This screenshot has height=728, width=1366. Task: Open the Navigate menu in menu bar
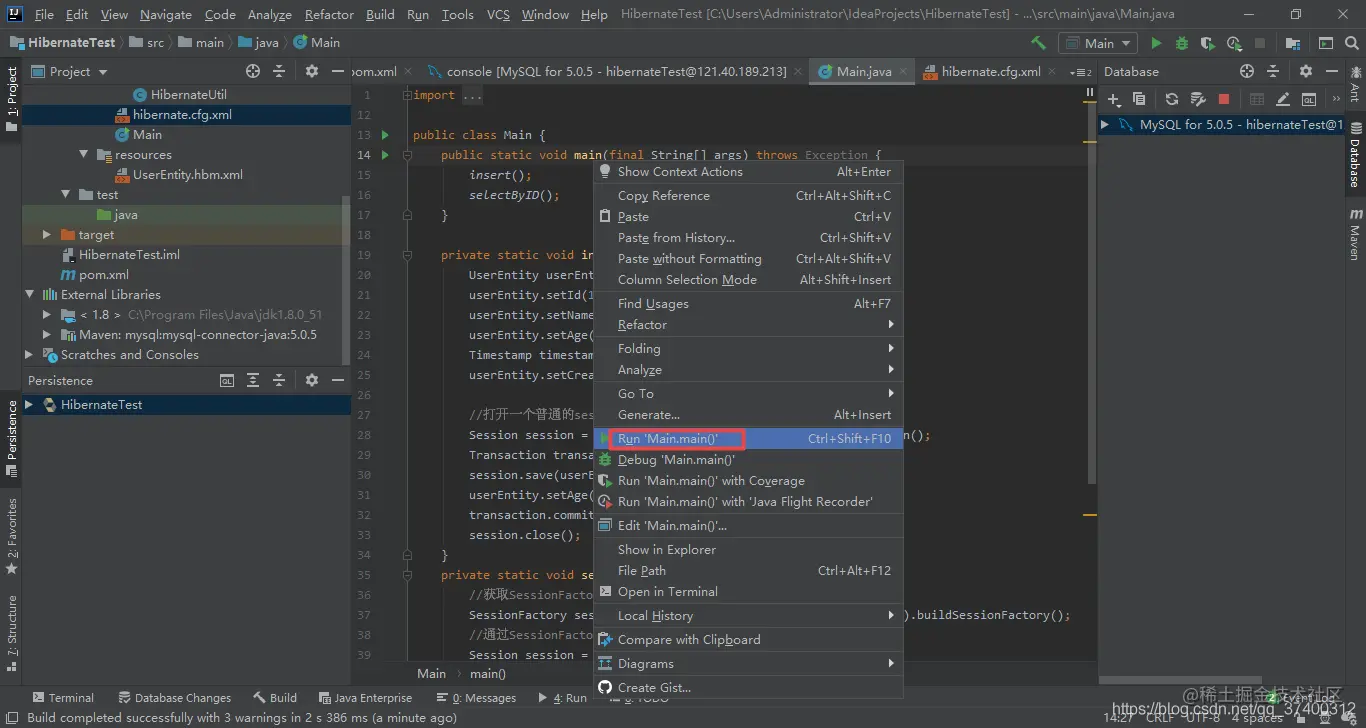[166, 15]
